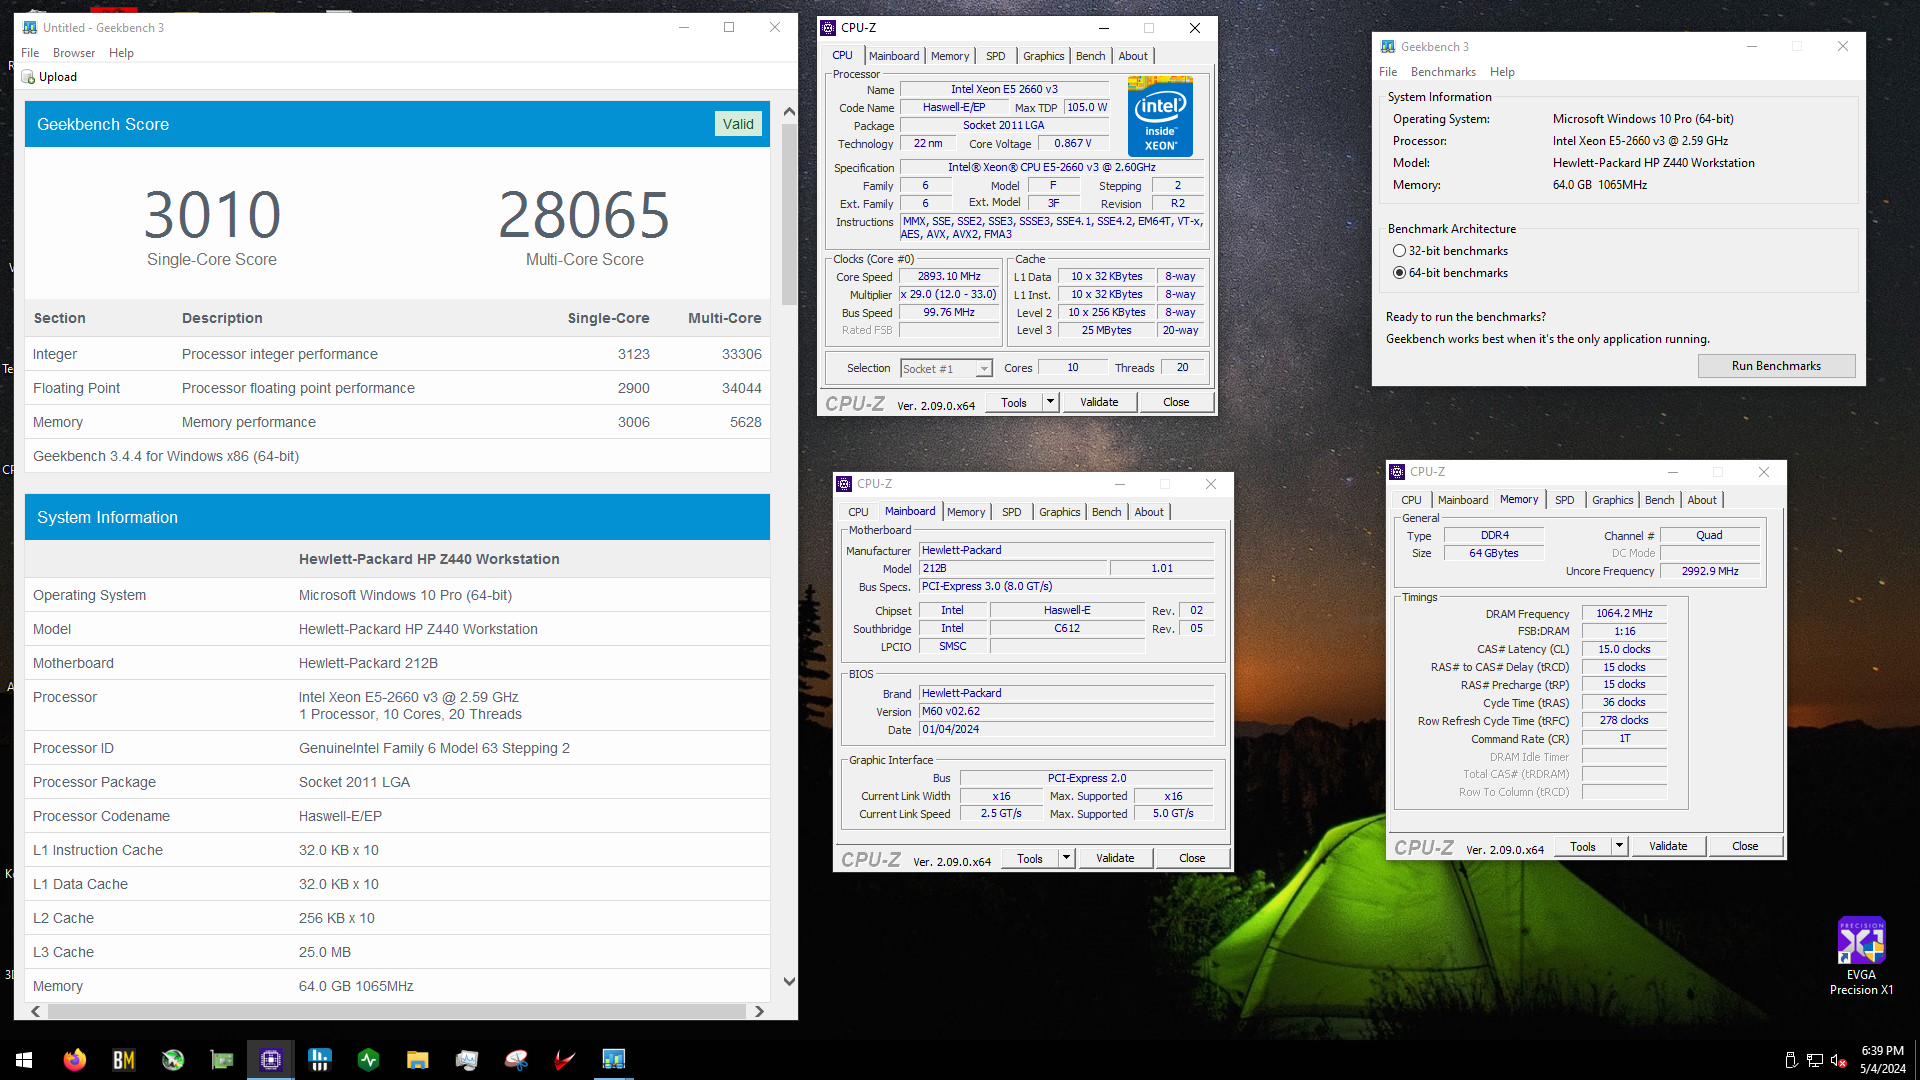
Task: Open Help menu in Geekbench launcher window
Action: point(1502,72)
